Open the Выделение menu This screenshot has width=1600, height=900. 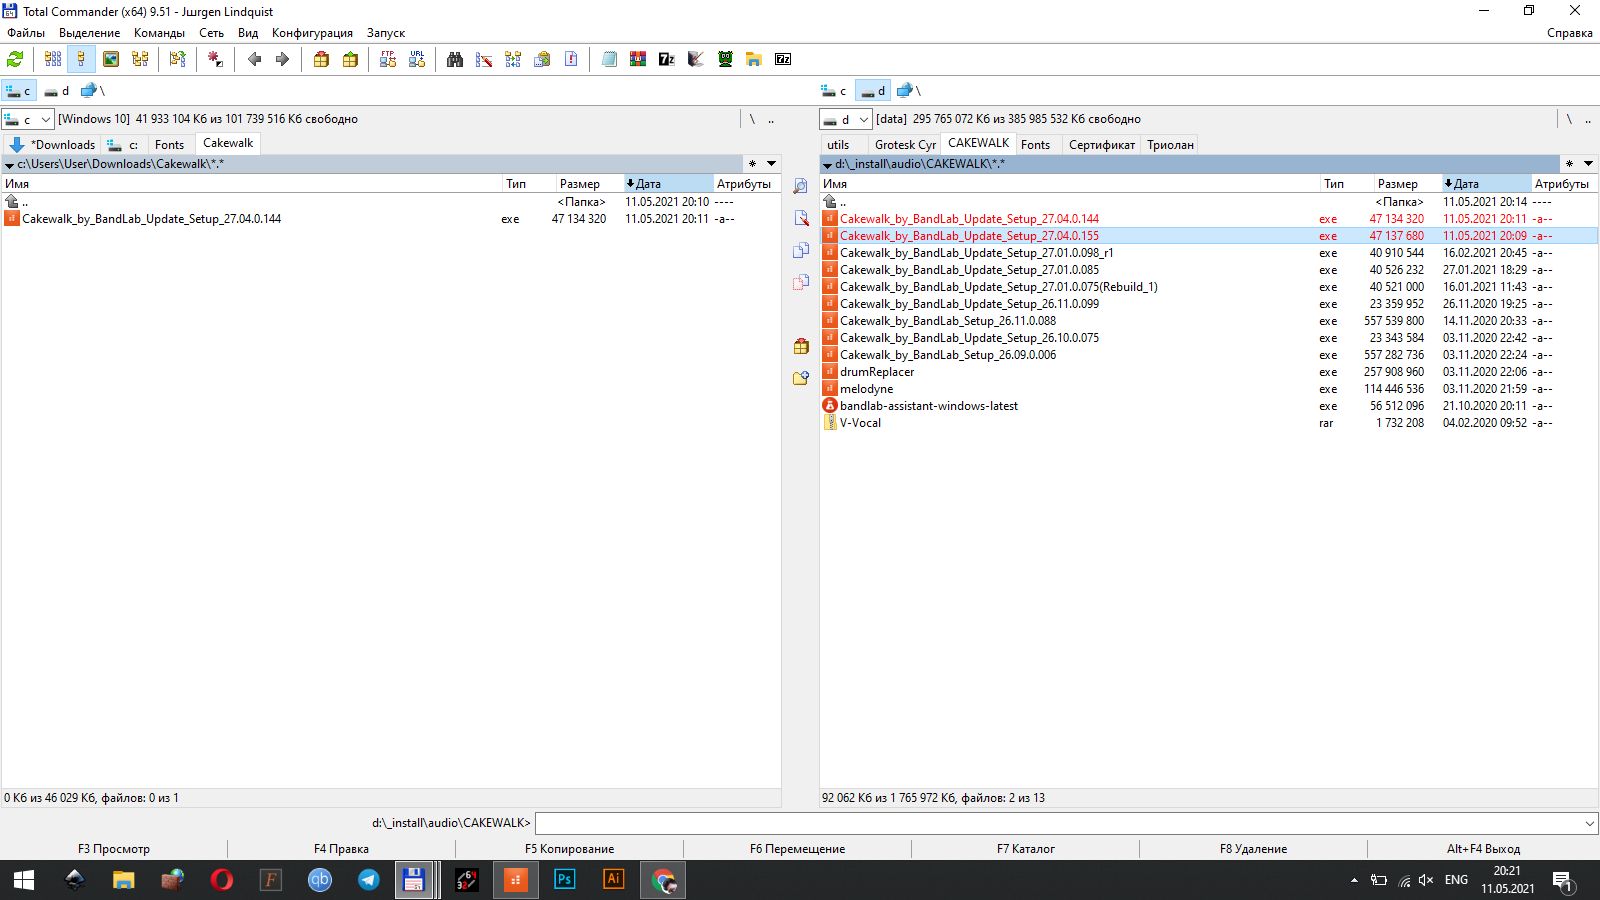click(89, 33)
